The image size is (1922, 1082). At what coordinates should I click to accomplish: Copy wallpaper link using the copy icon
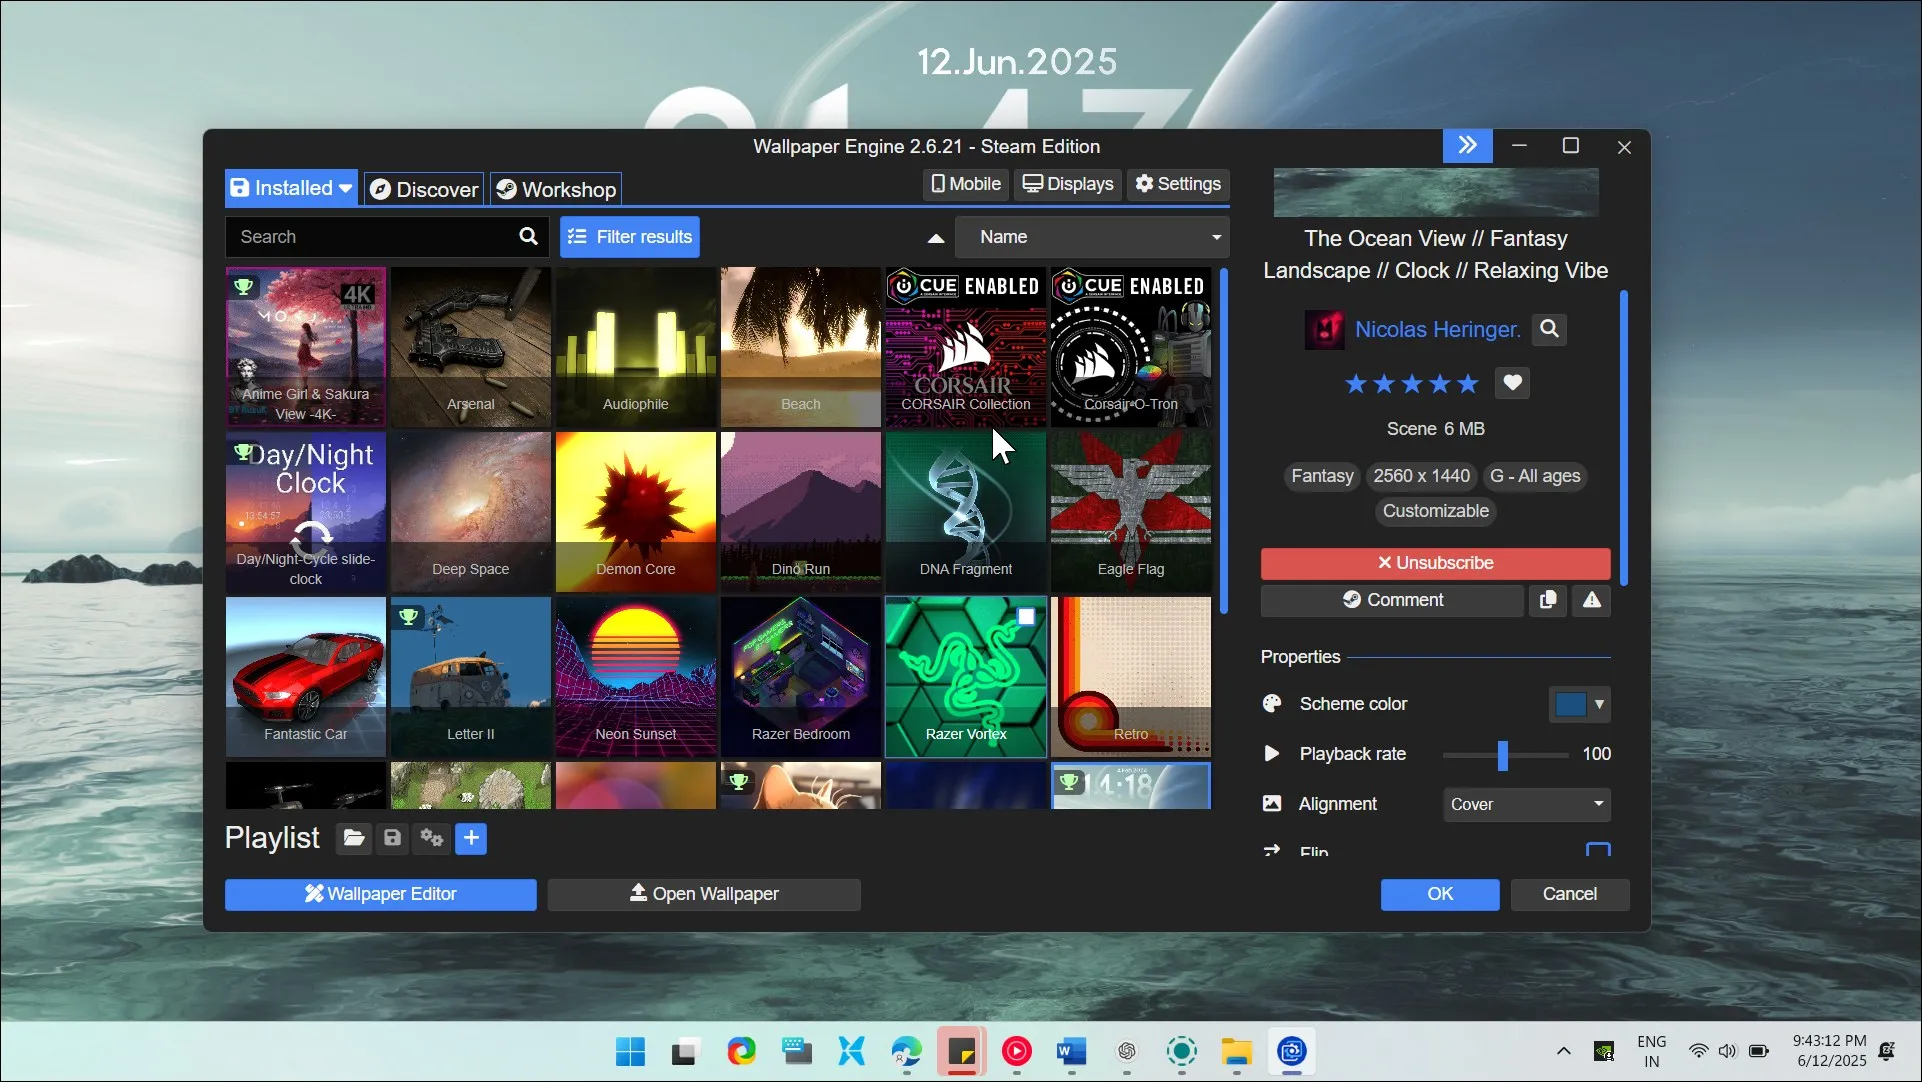(x=1548, y=600)
